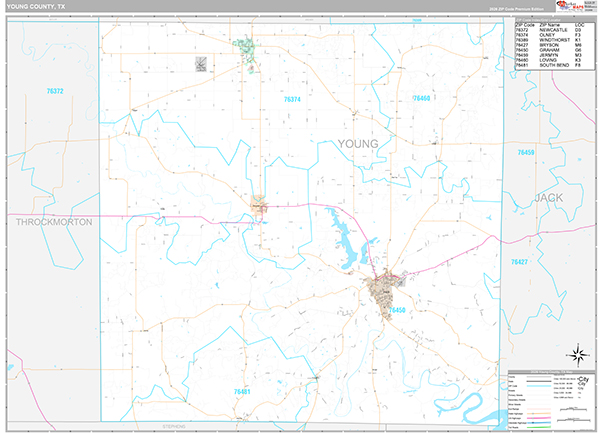The image size is (600, 433).
Task: Click the blue 76481 ZIP label on the map
Action: [242, 392]
